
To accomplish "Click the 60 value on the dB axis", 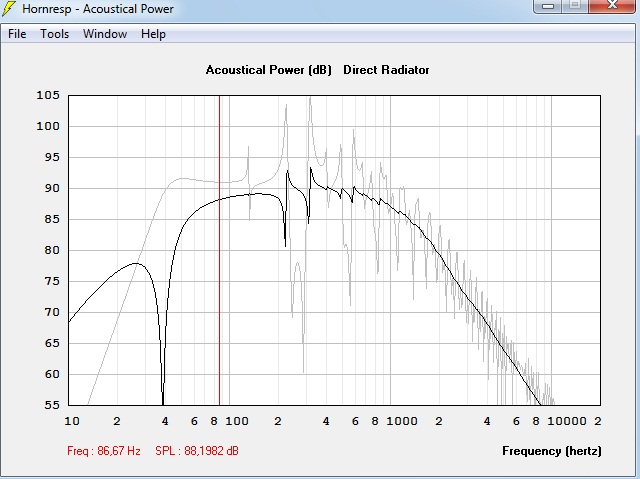I will click(x=52, y=374).
